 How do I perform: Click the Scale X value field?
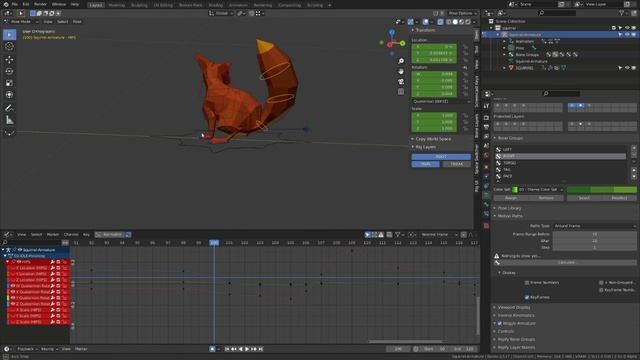434,116
